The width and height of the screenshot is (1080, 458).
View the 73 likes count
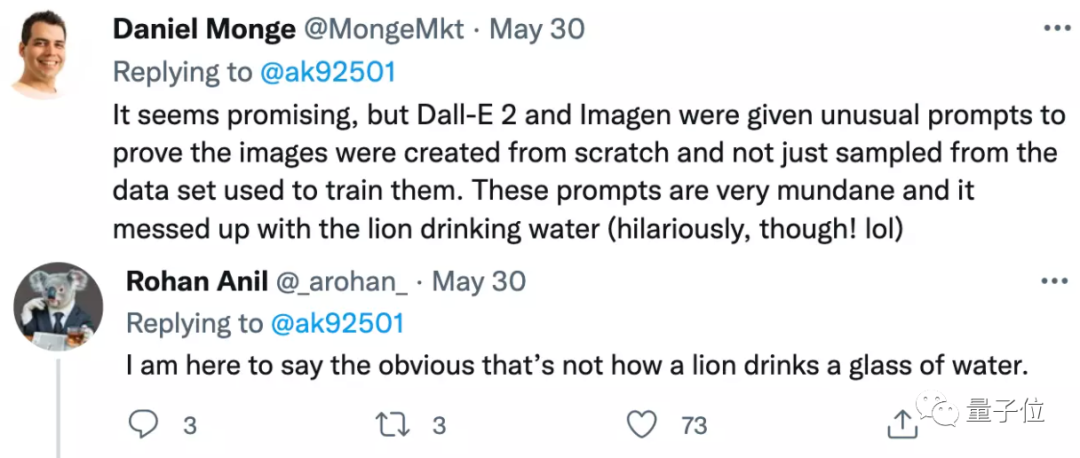point(694,426)
